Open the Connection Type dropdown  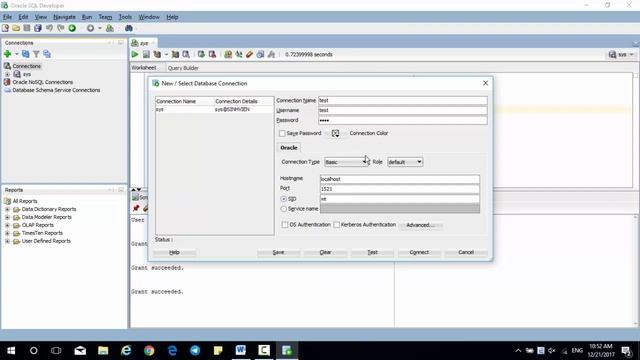point(346,162)
